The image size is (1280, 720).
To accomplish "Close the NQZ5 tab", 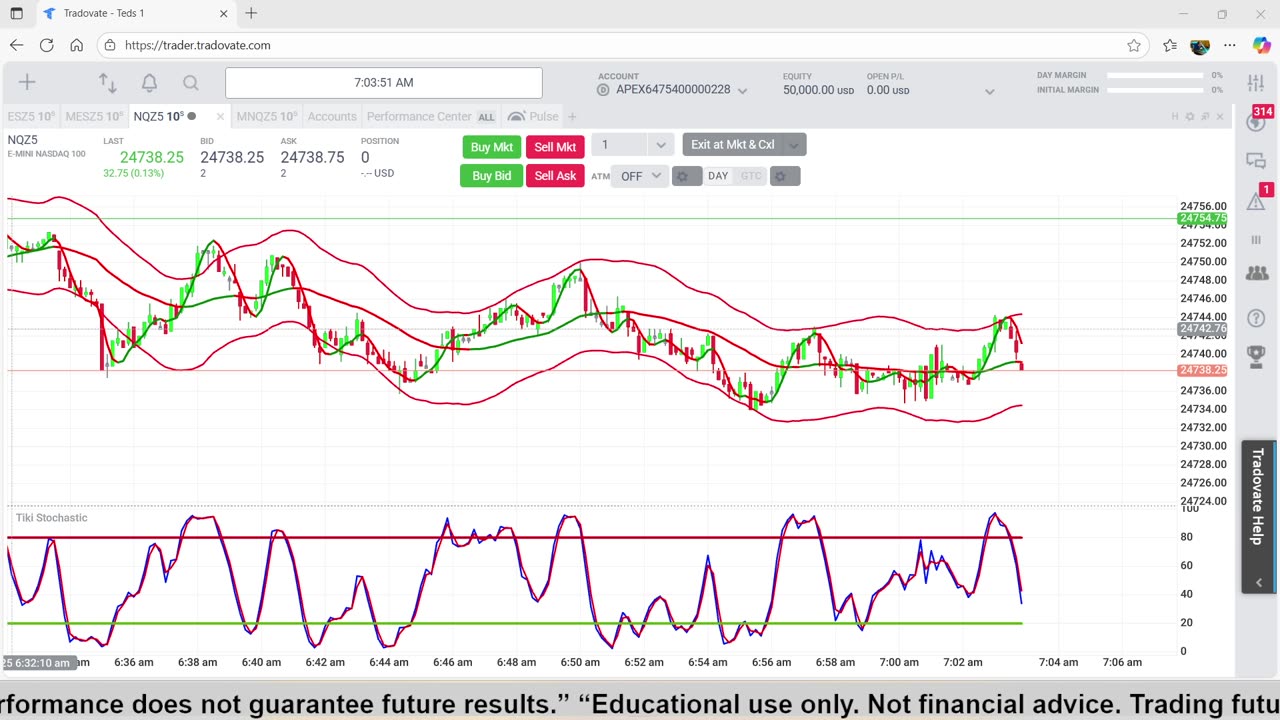I will 220,117.
